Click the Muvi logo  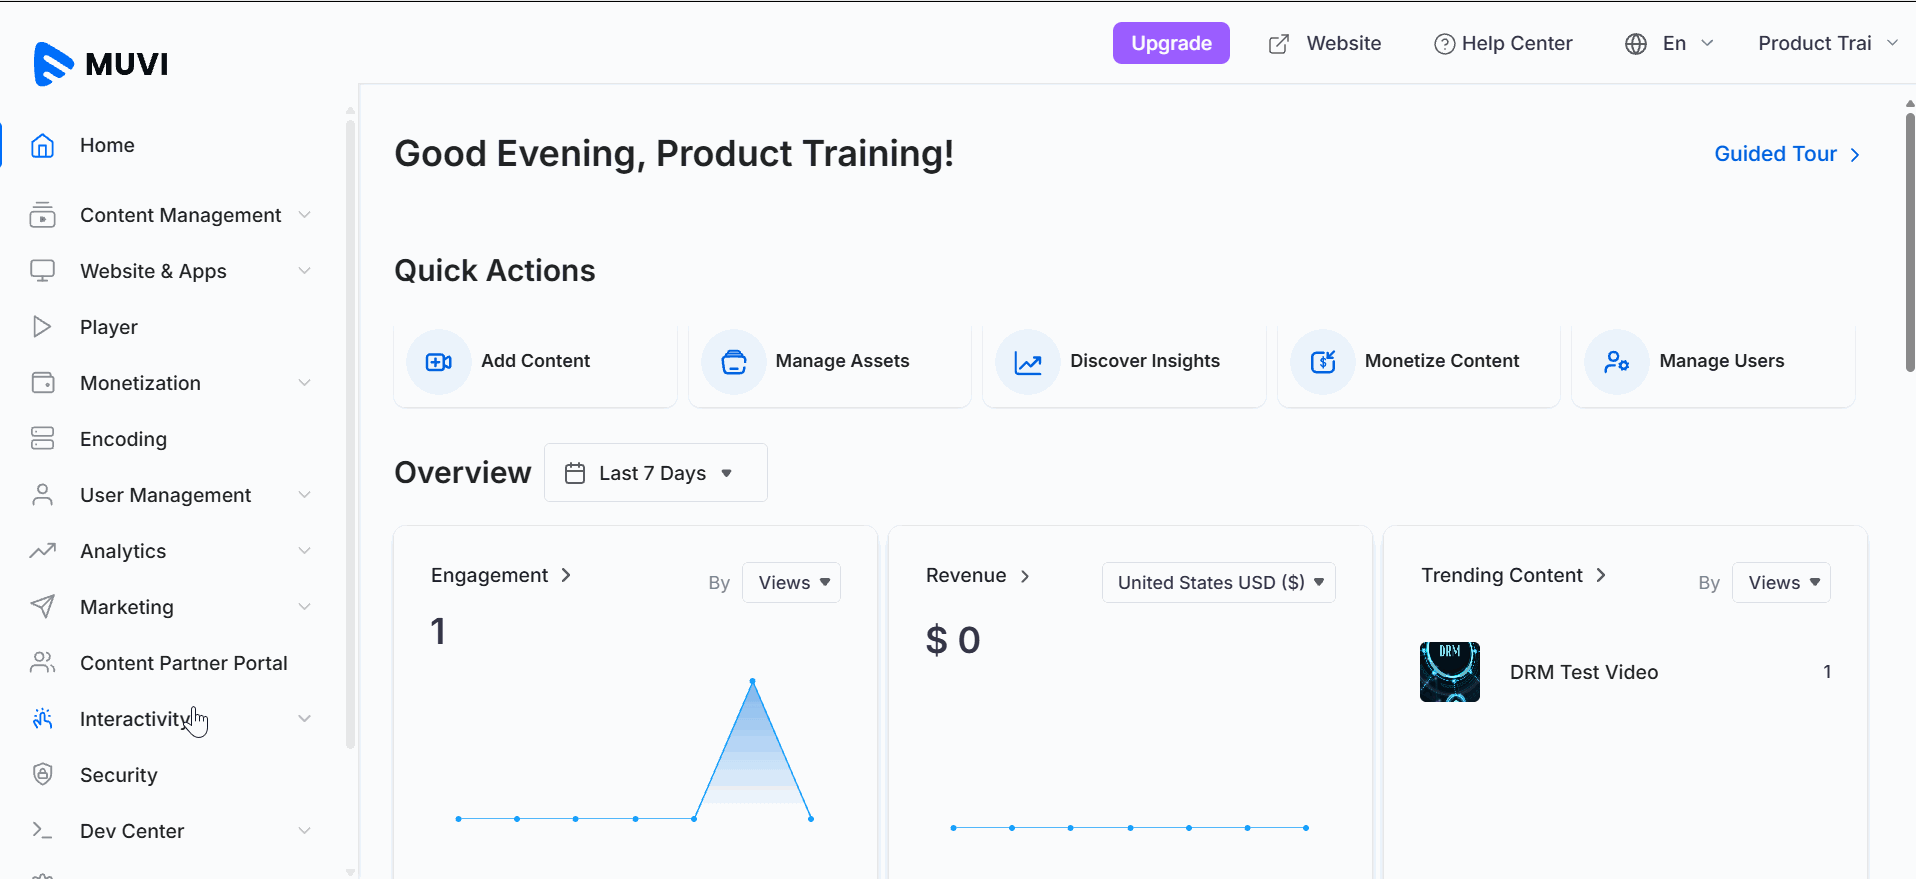[101, 64]
